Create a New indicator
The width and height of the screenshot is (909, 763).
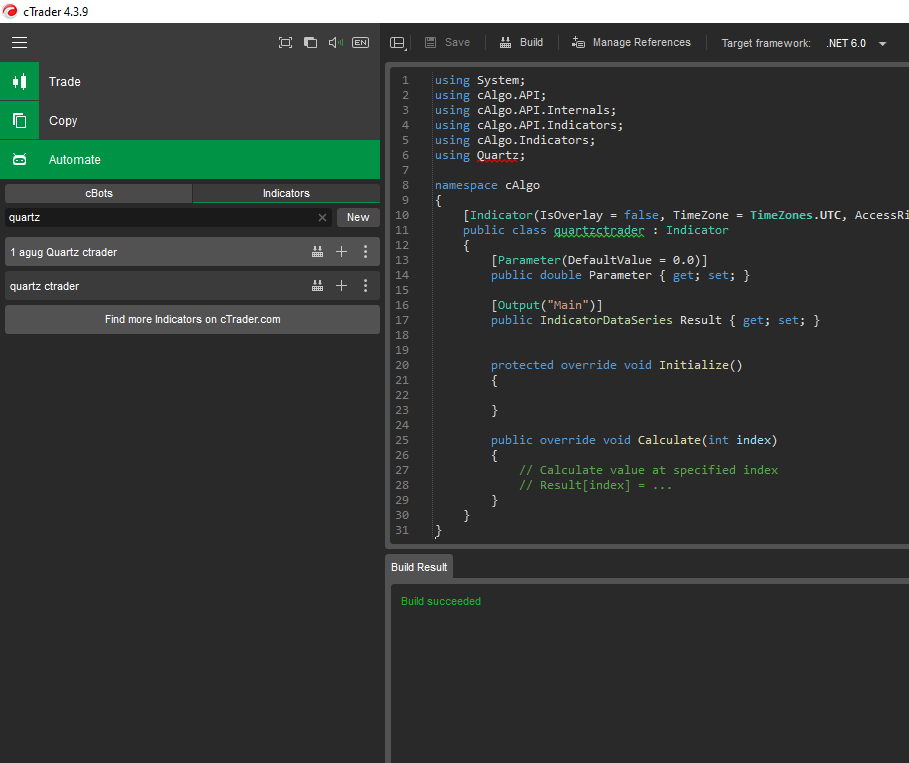(x=358, y=217)
